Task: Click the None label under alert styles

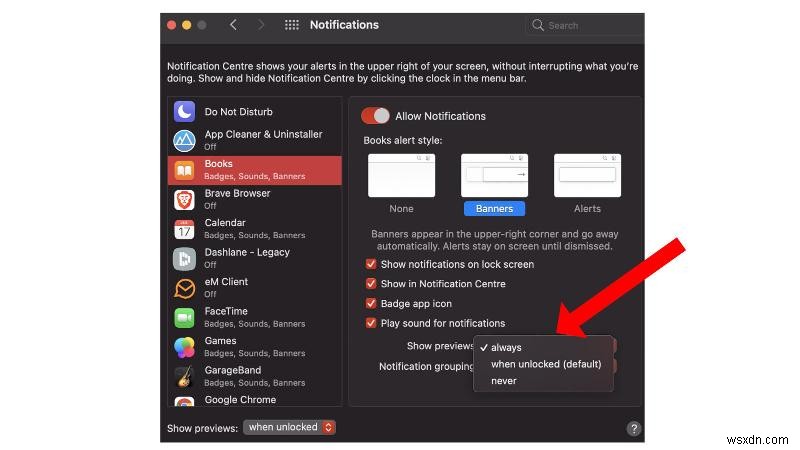Action: click(x=402, y=209)
